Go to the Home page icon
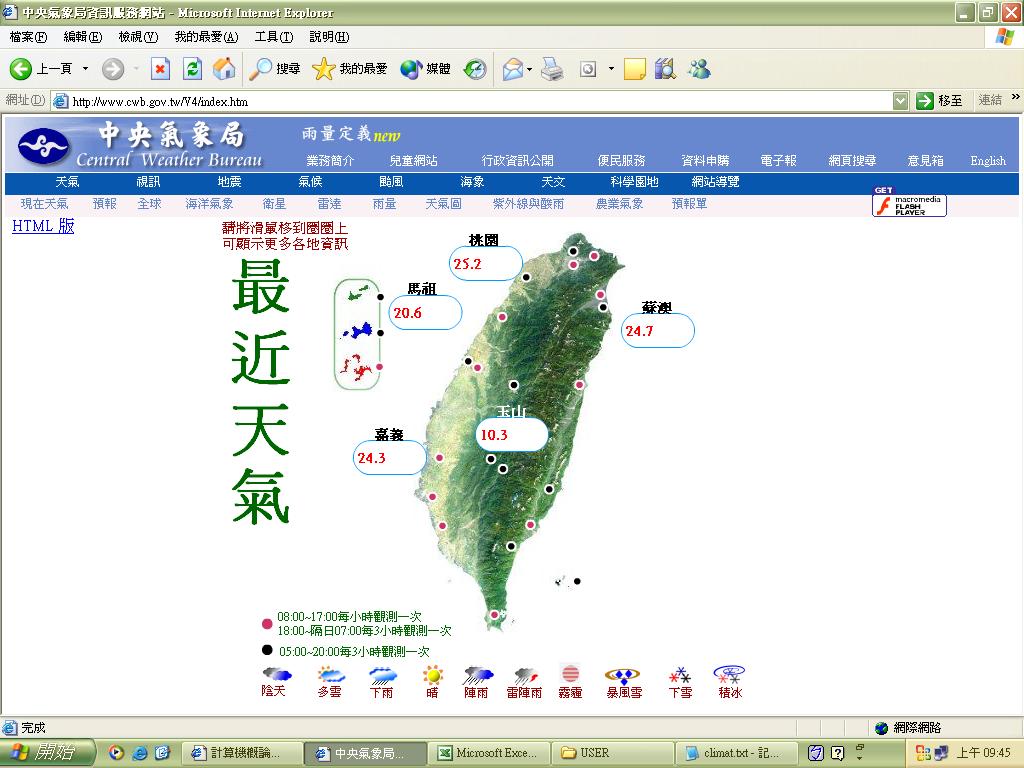The width and height of the screenshot is (1024, 768). coord(224,69)
